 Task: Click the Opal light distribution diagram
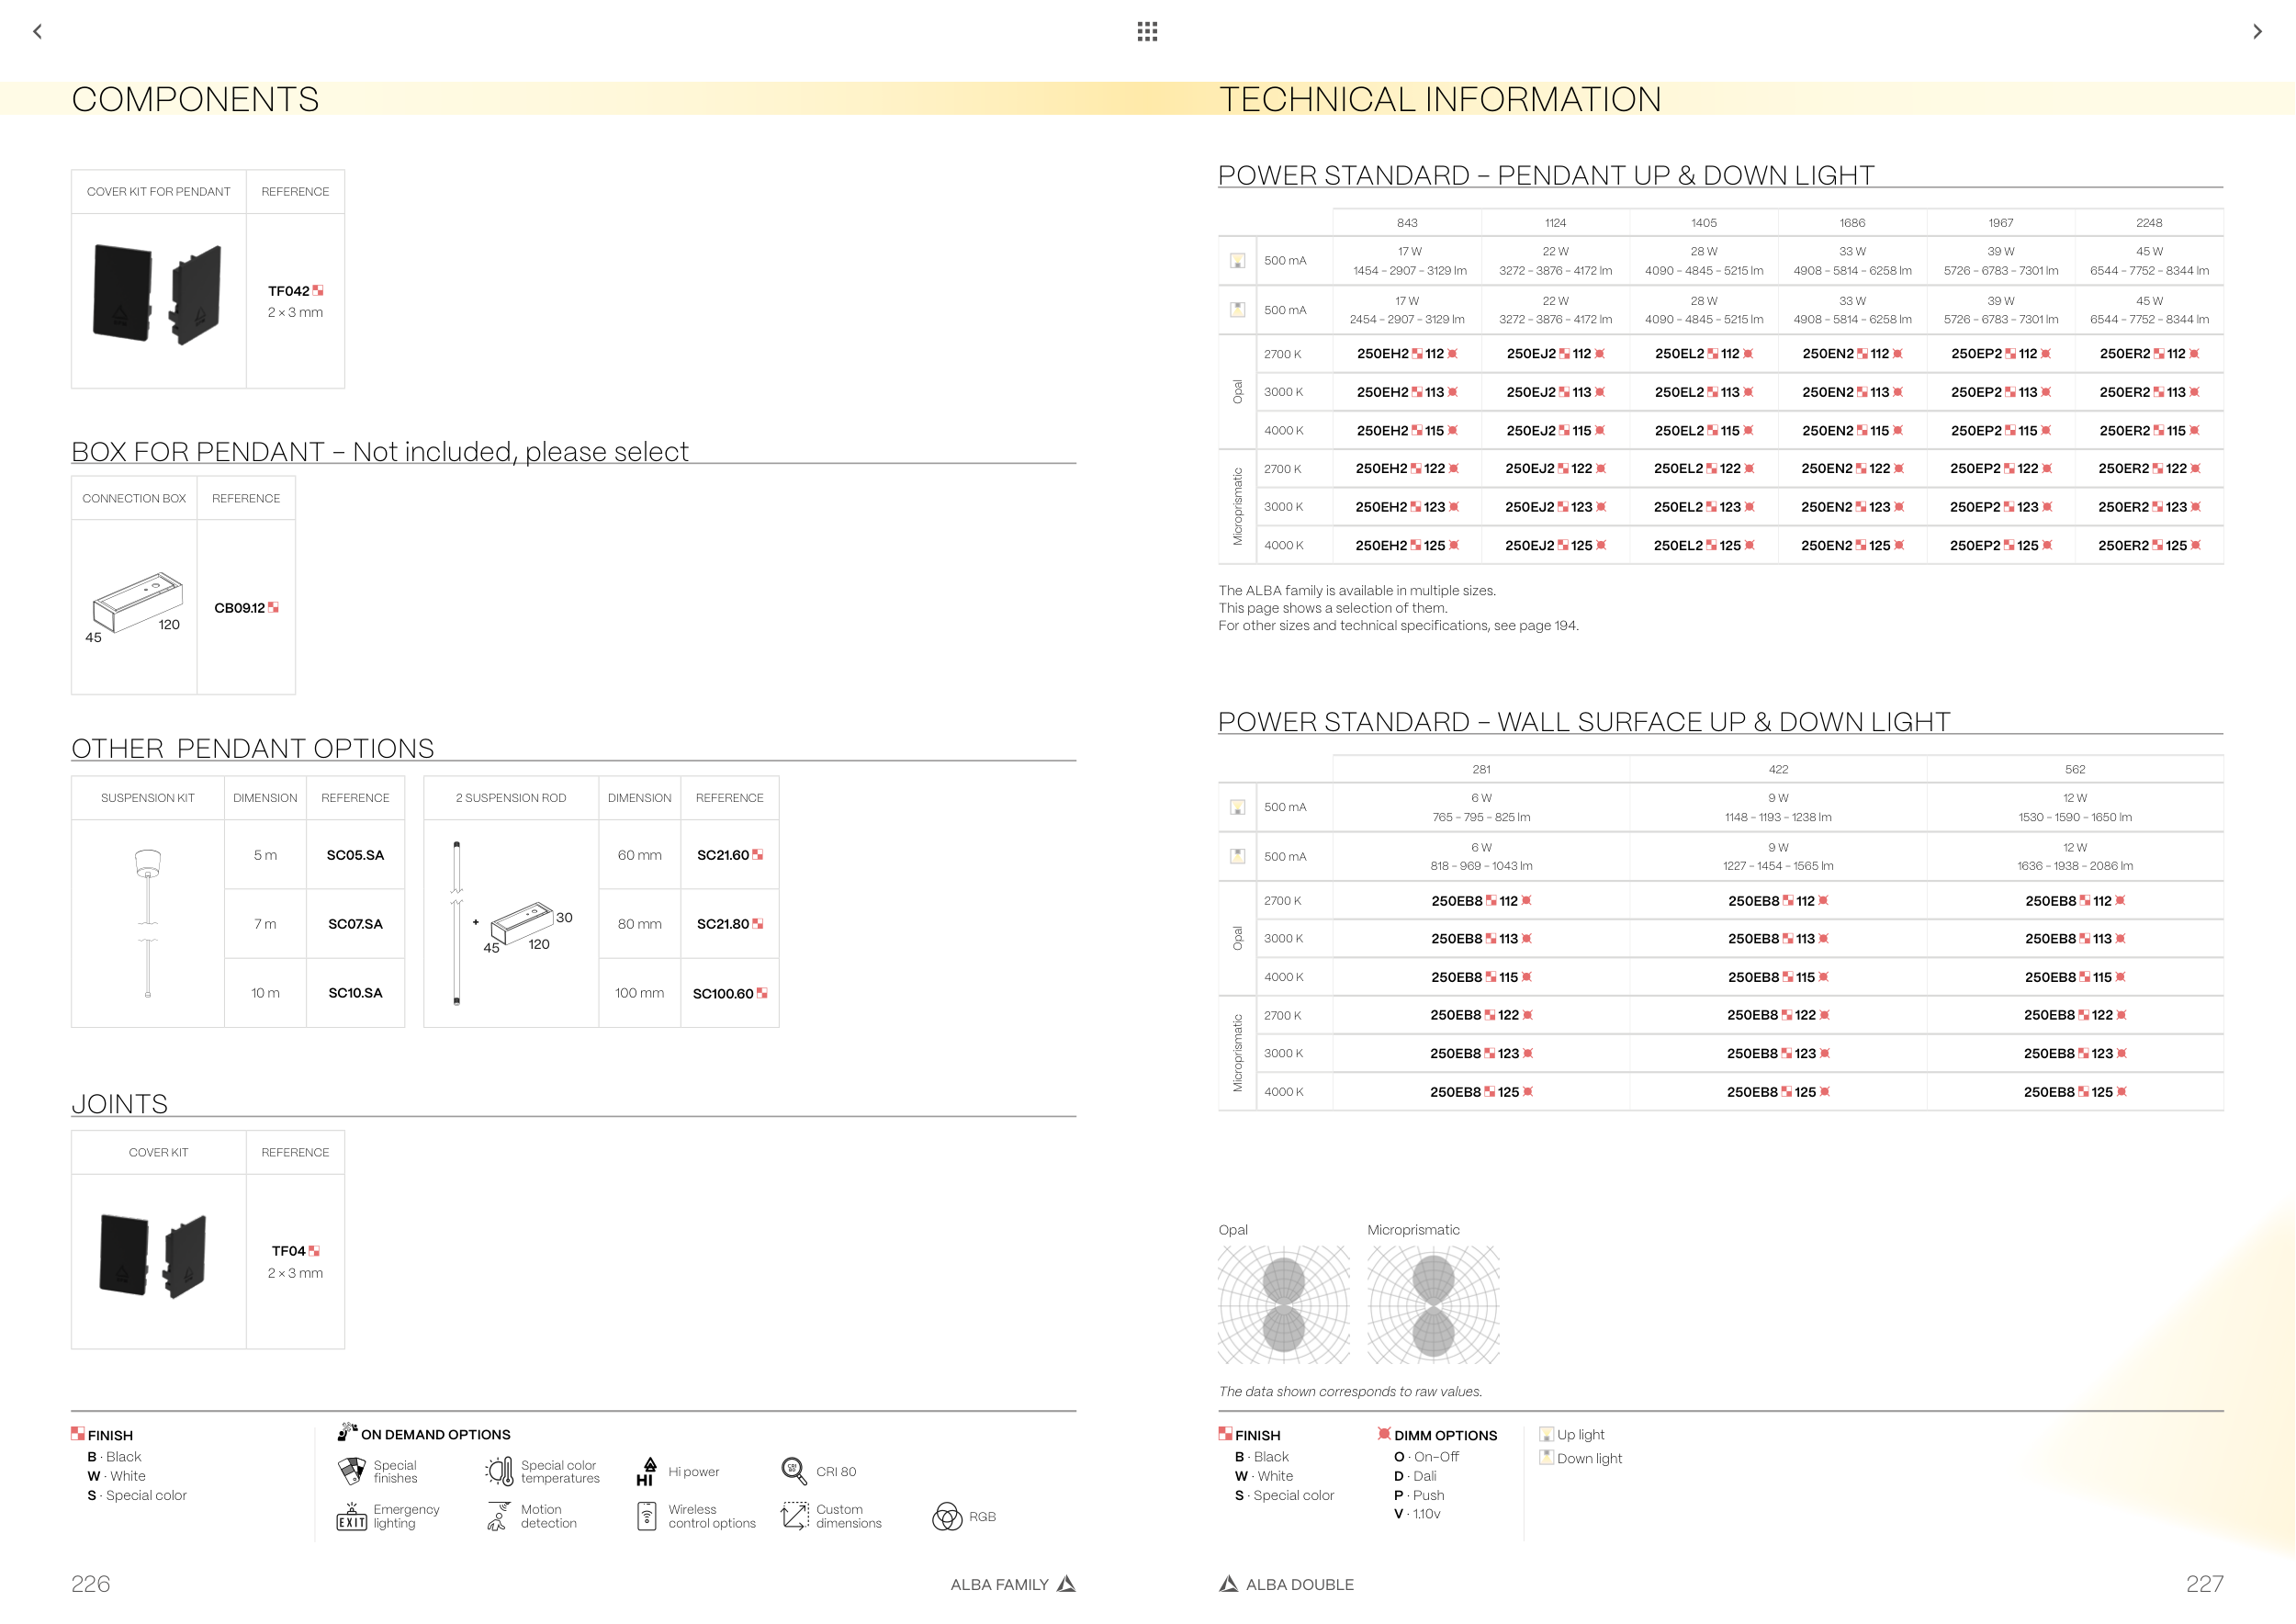[1283, 1305]
